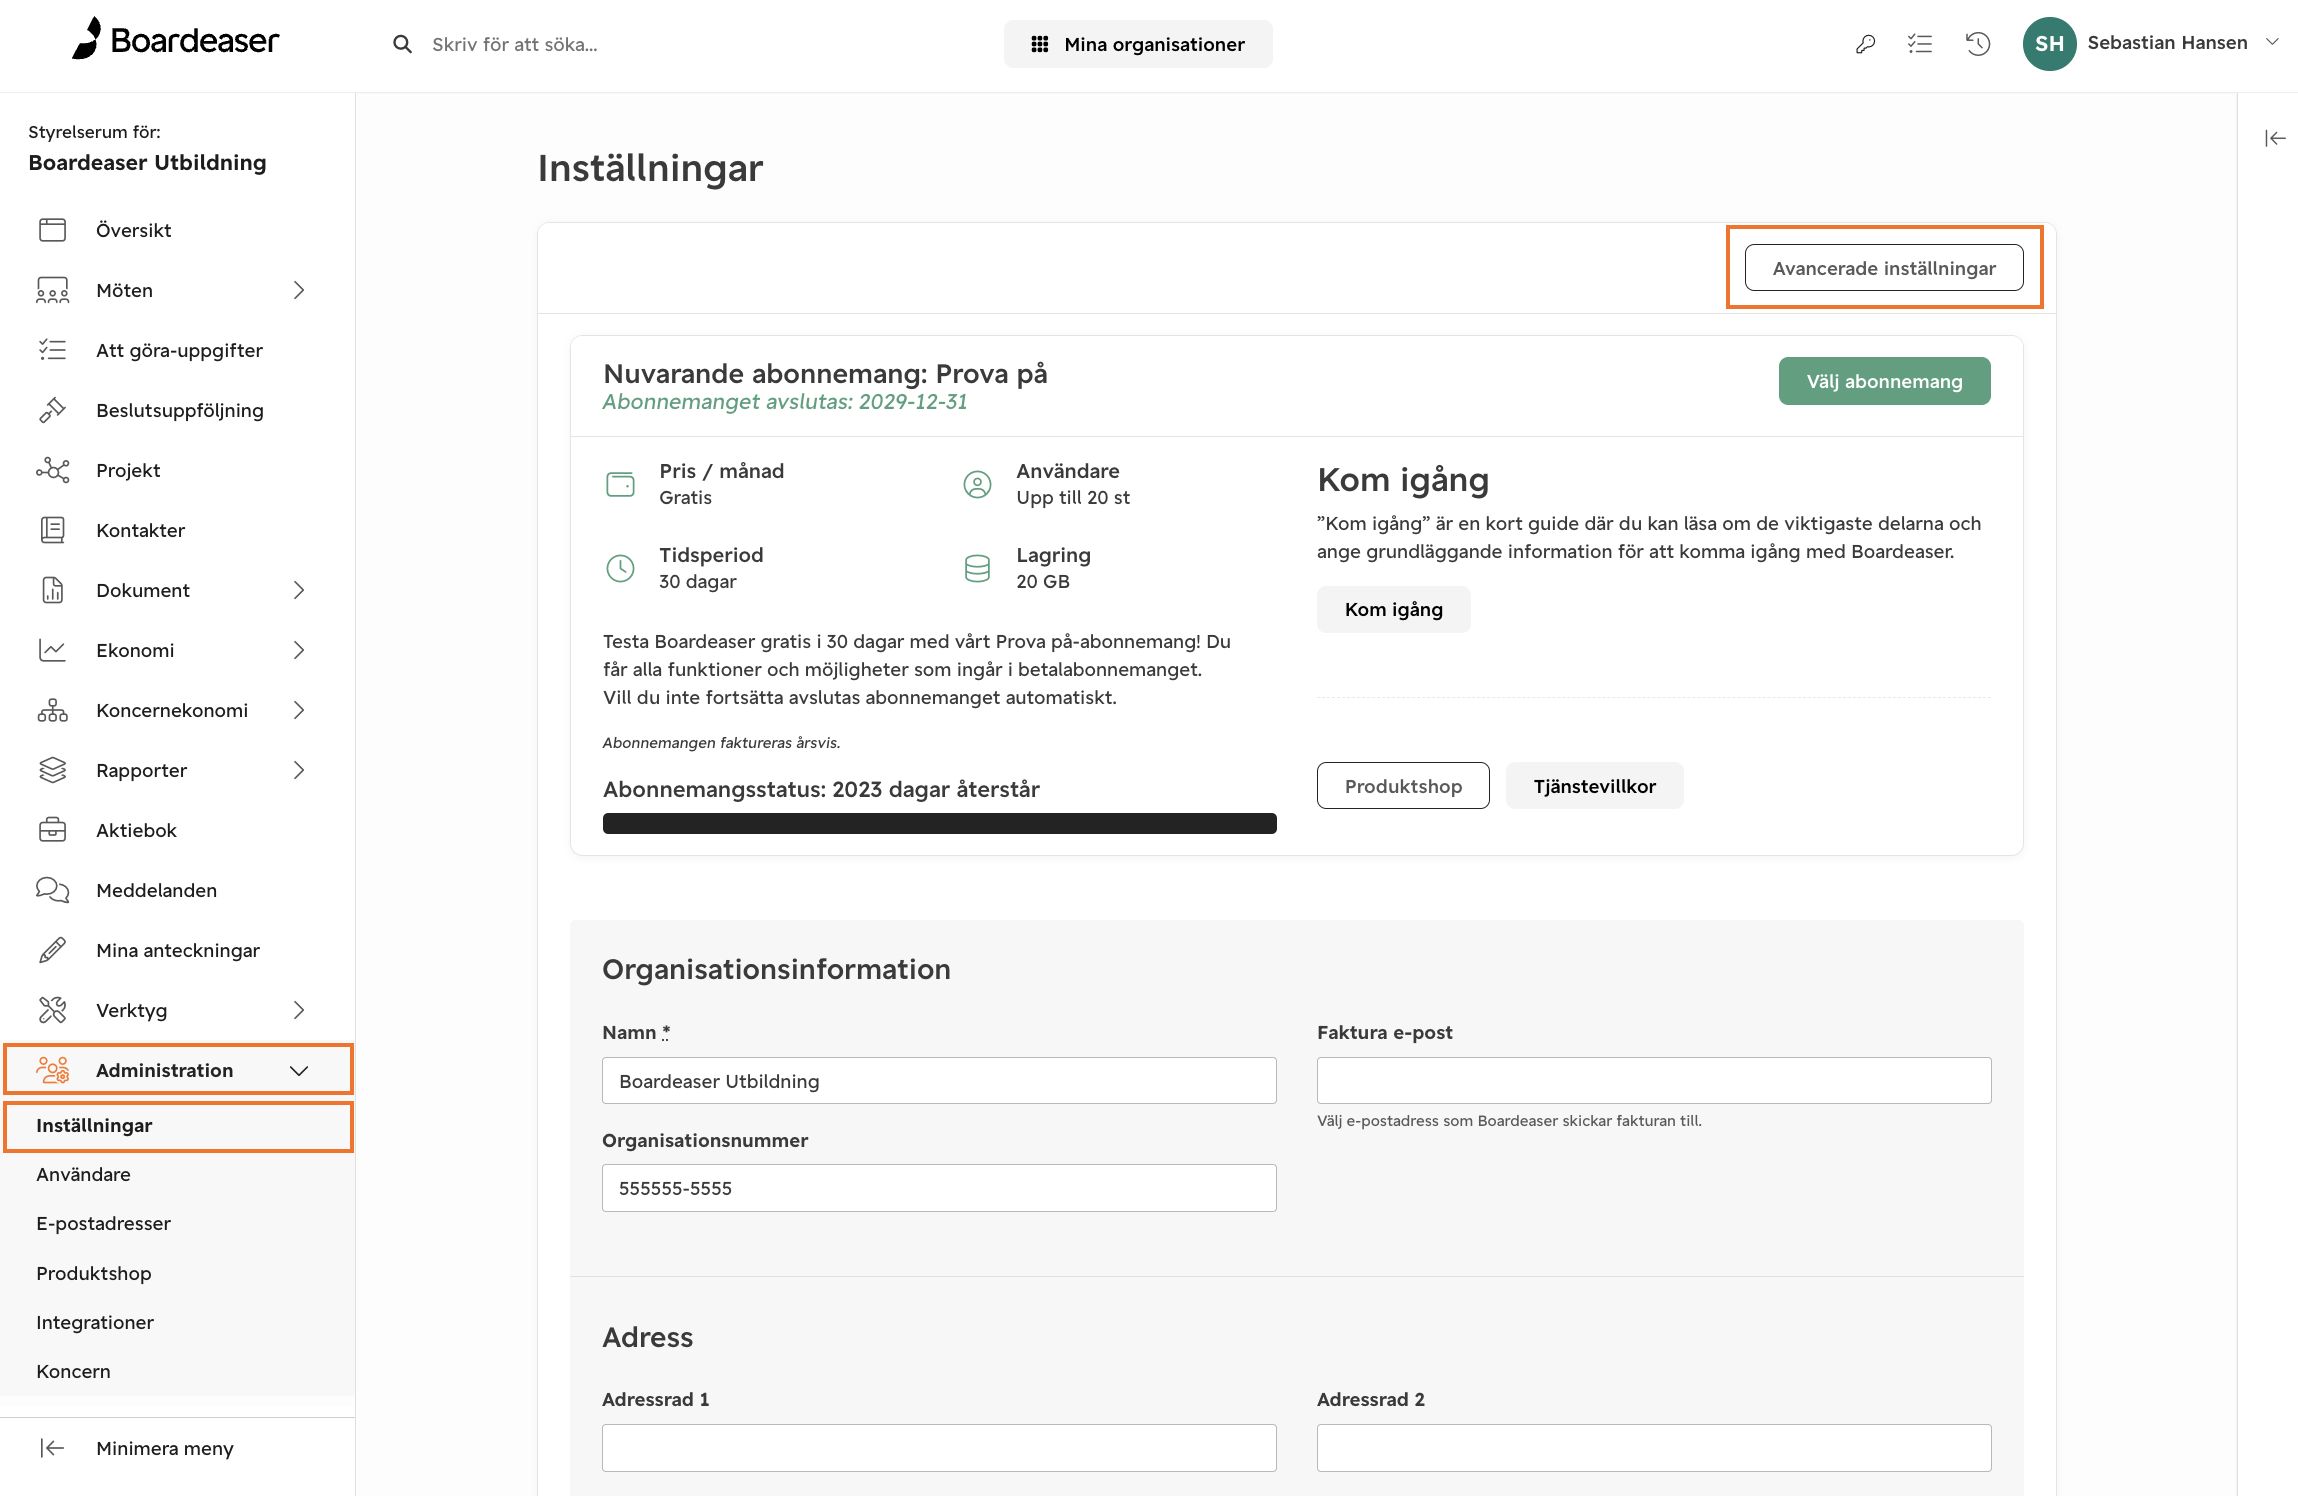The image size is (2298, 1496).
Task: Click the Boardeaser logo
Action: [175, 40]
